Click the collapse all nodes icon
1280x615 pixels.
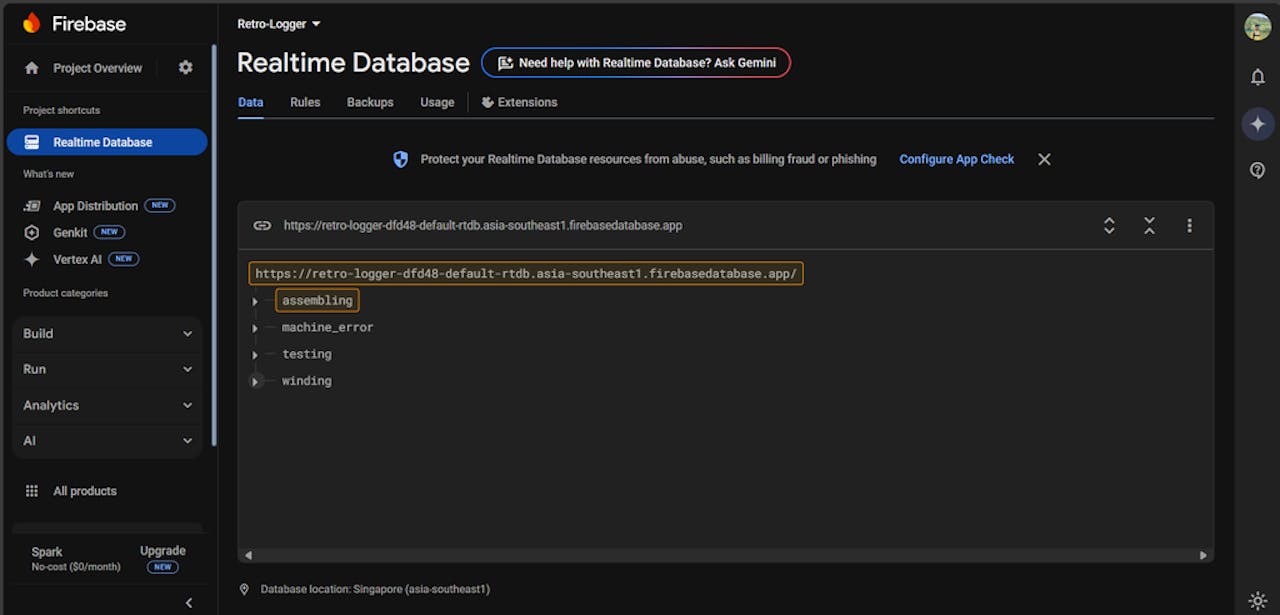click(x=1149, y=226)
